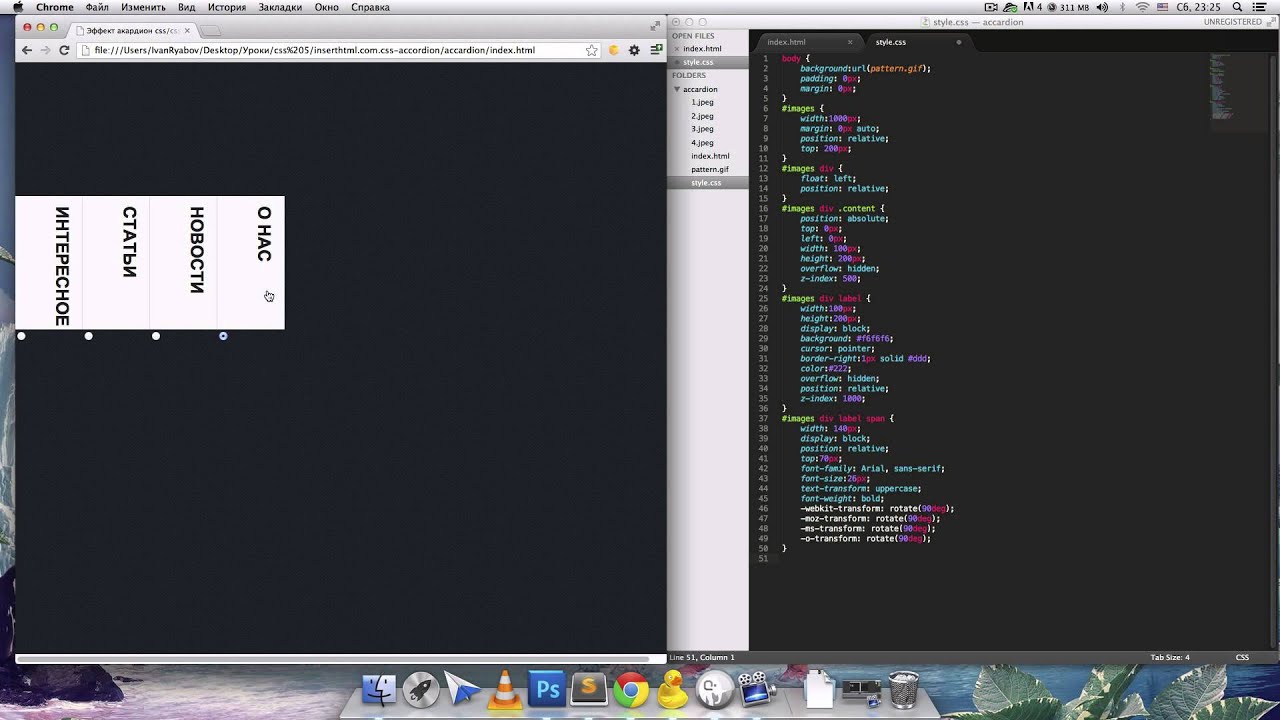Open pattern.gif in sidebar
1280x720 pixels.
710,169
